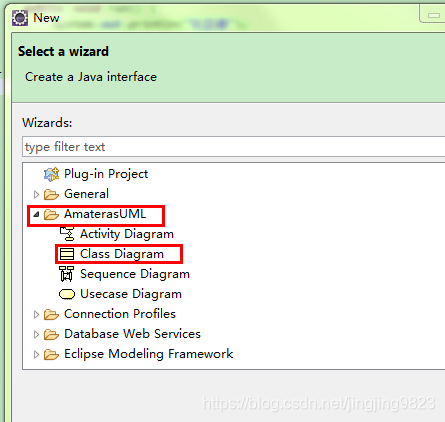
Task: Click the Activity Diagram icon
Action: coord(67,234)
